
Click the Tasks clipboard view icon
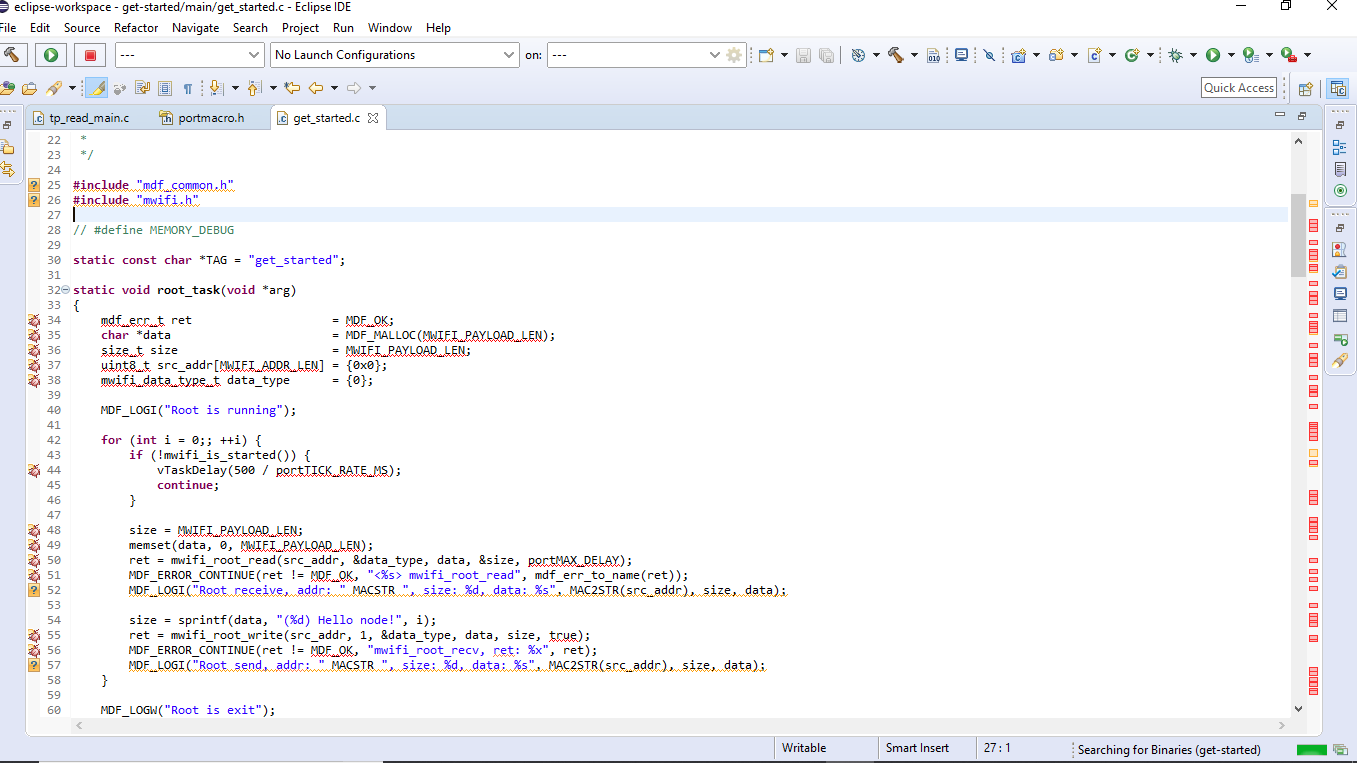coord(1340,272)
